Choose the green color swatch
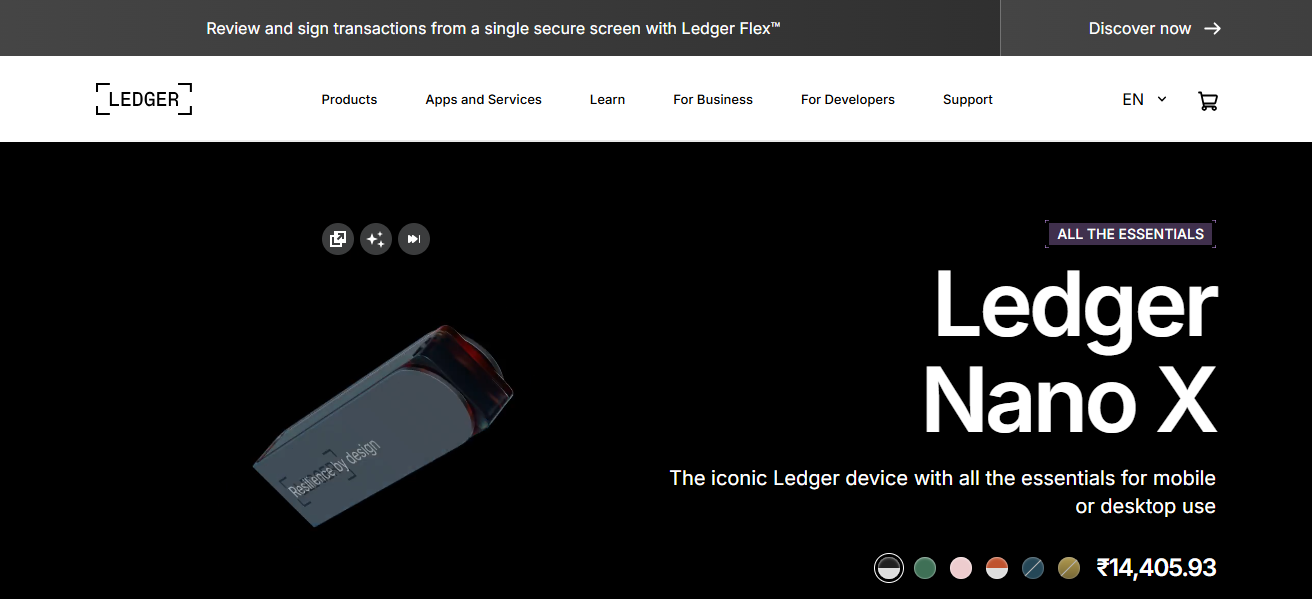The height and width of the screenshot is (599, 1312). [x=925, y=568]
